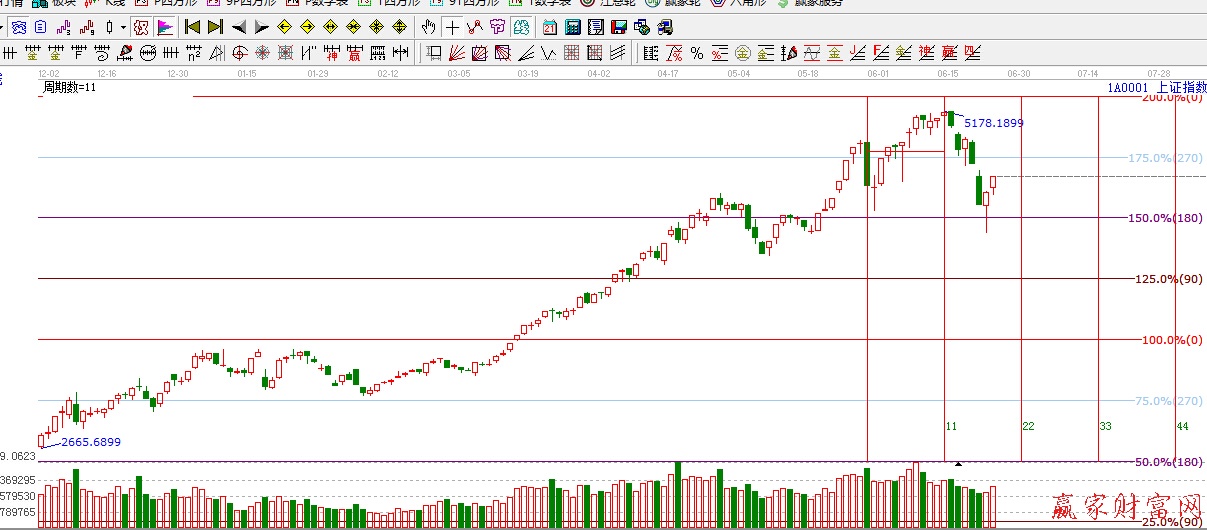Viewport: 1207px width, 531px height.
Task: Select the 06-15 date on the timeline
Action: 948,74
